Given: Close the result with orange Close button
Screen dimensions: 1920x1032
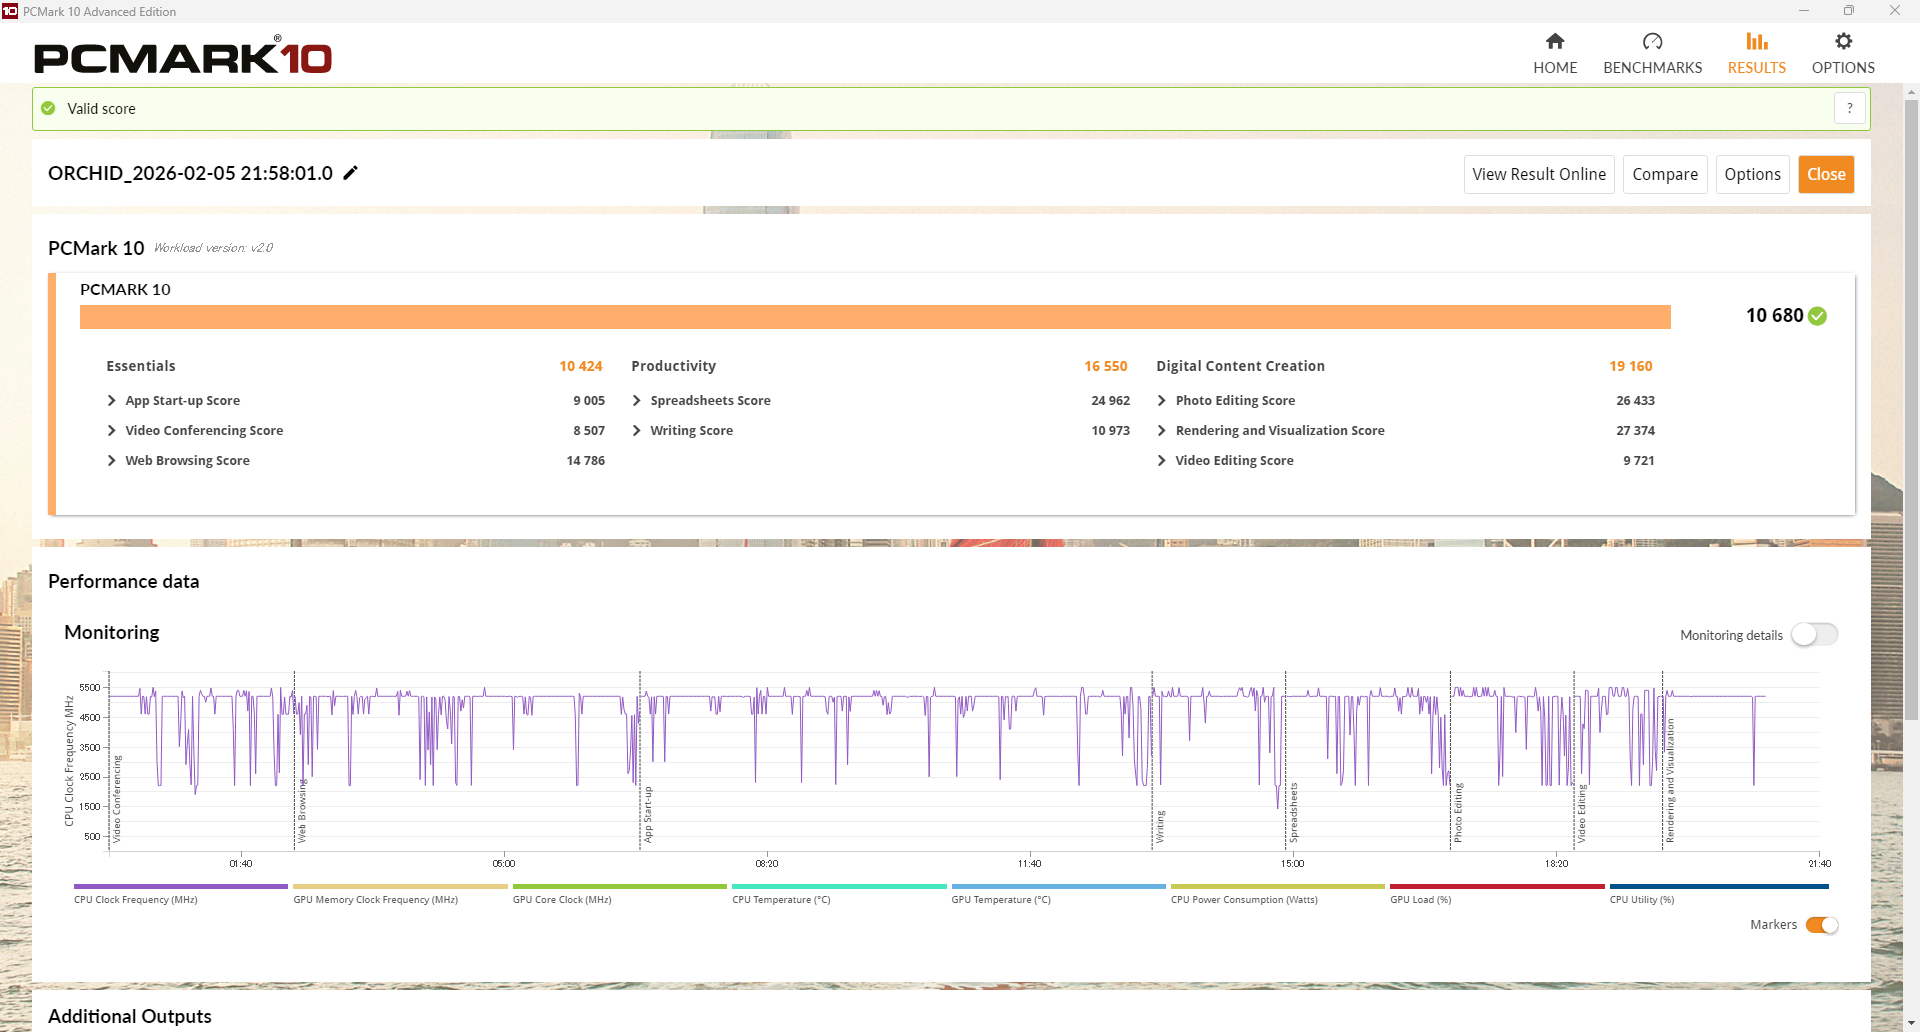Looking at the screenshot, I should (1825, 174).
